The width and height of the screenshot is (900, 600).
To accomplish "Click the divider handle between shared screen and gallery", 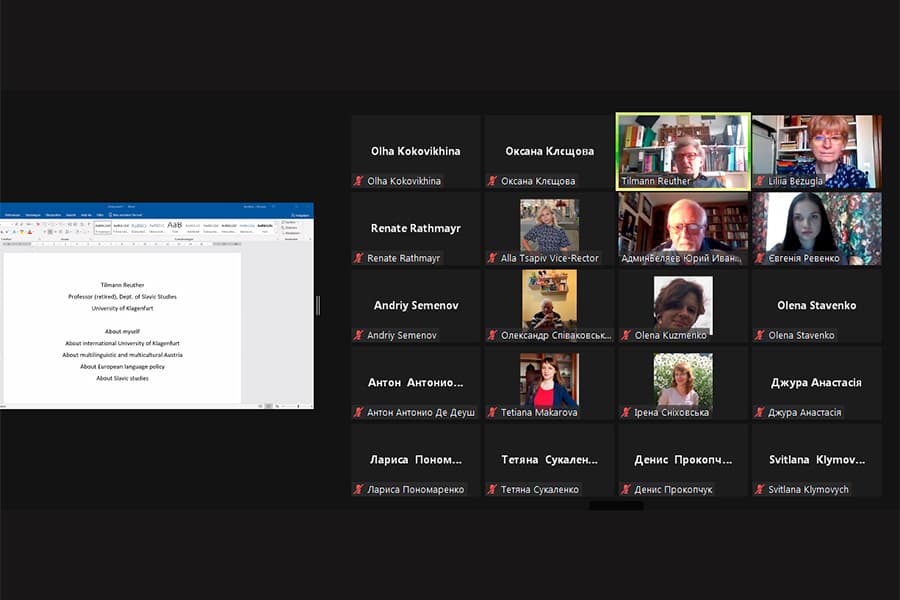I will [318, 305].
